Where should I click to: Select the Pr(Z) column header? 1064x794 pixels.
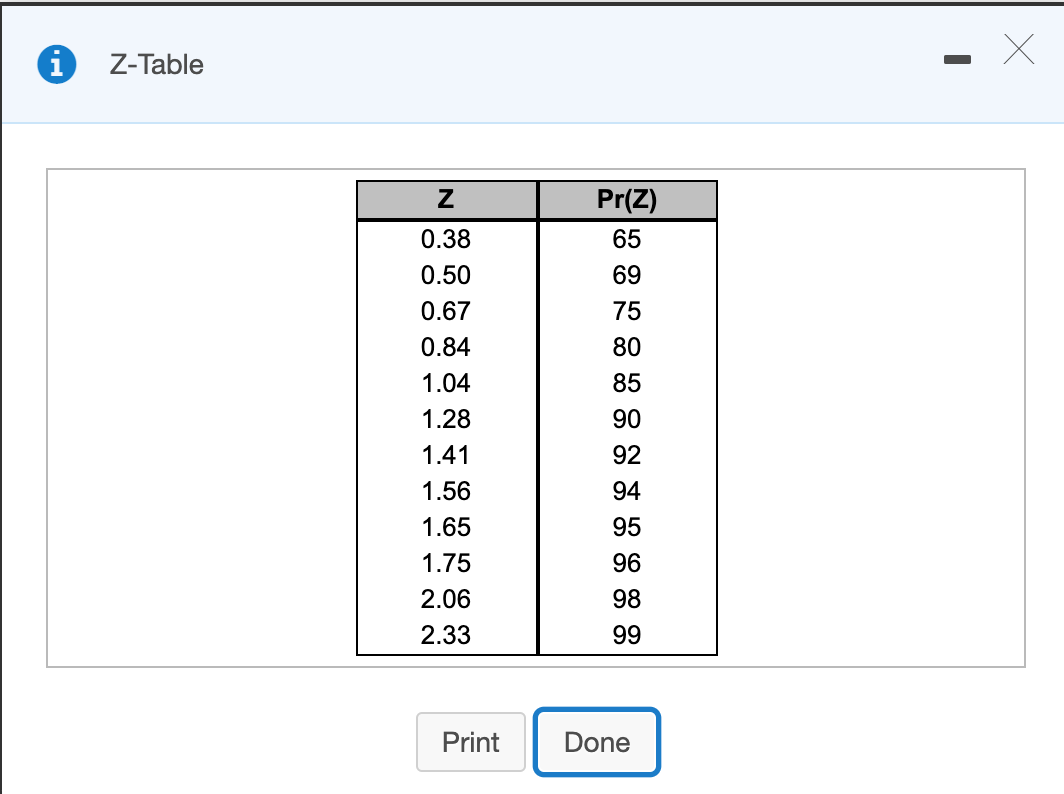(x=627, y=199)
